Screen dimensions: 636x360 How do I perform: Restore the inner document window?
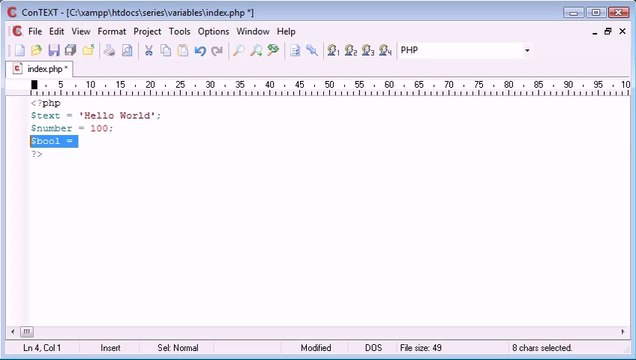point(608,32)
